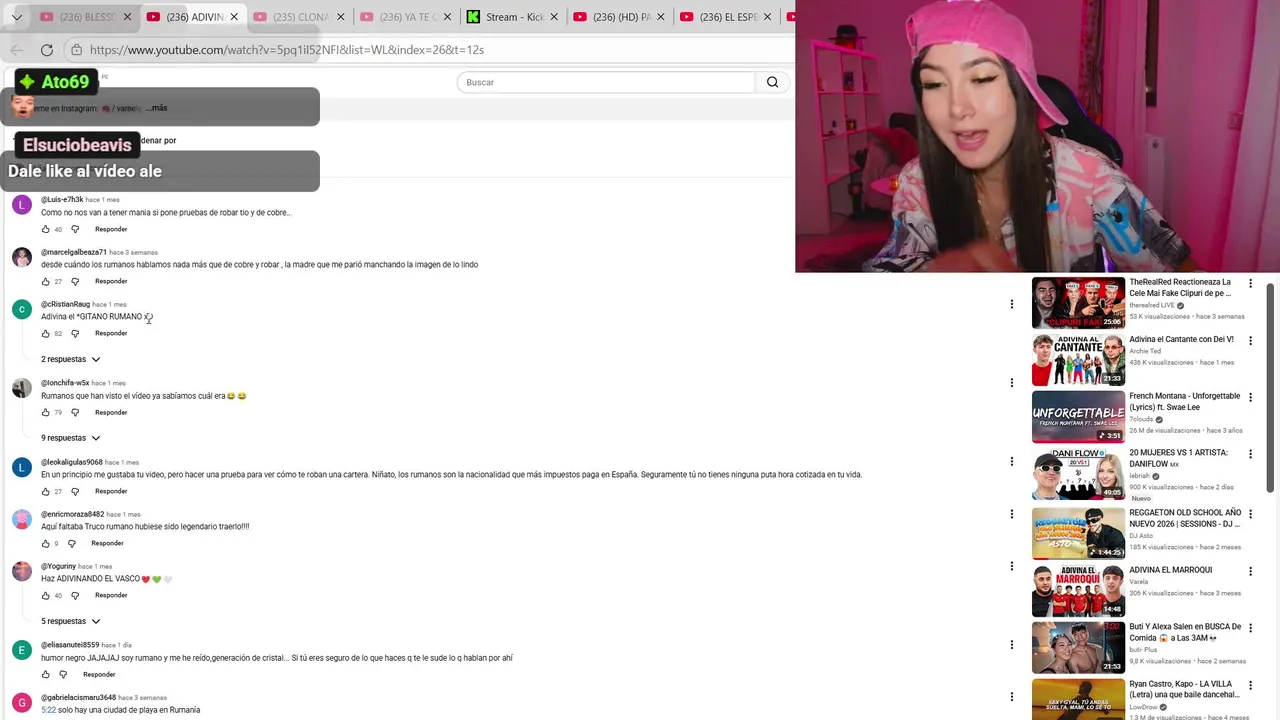Open ADIVINA EL MARROQUI video thumbnail
Viewport: 1280px width, 720px height.
(1078, 591)
